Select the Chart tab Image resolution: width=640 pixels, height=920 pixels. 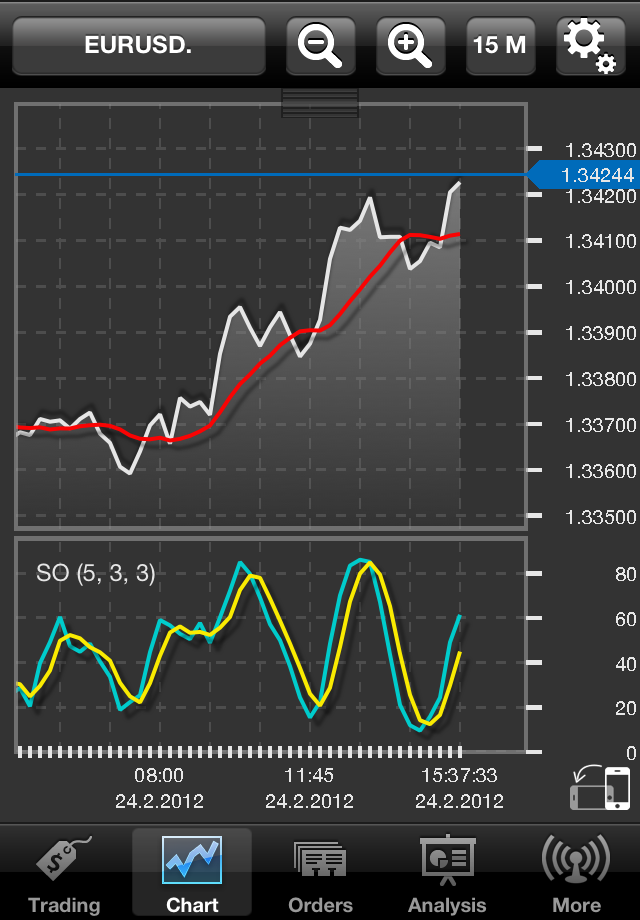pyautogui.click(x=192, y=874)
